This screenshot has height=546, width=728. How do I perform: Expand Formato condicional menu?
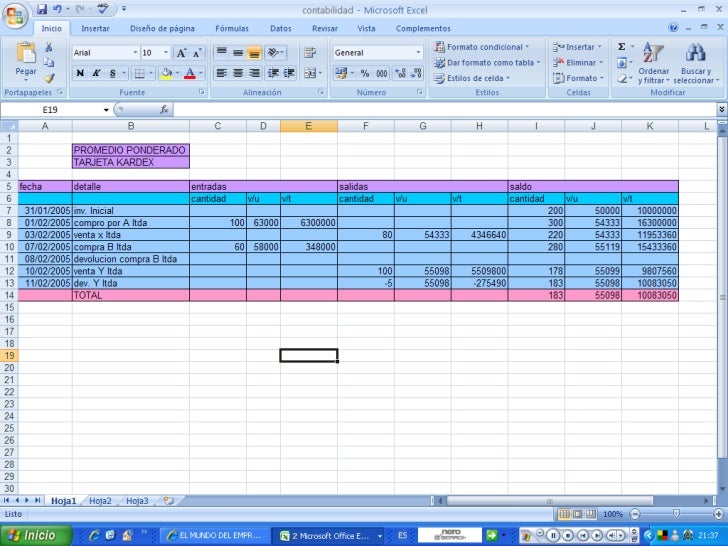click(x=482, y=47)
